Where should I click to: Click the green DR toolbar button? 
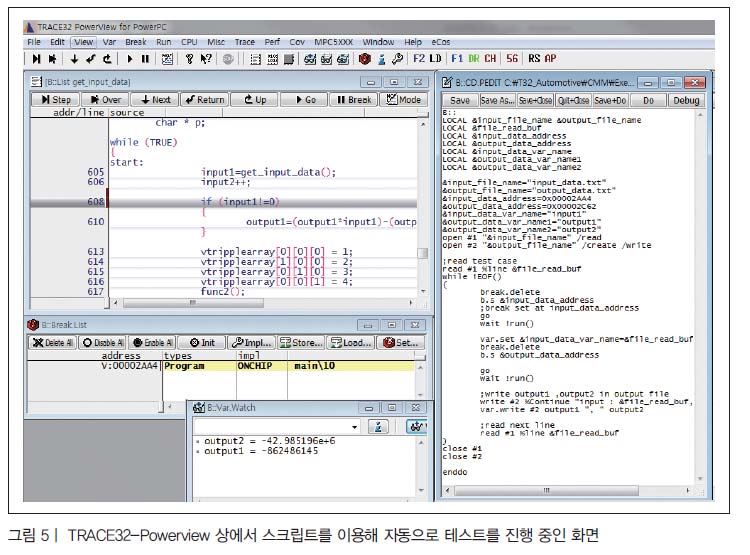(474, 58)
